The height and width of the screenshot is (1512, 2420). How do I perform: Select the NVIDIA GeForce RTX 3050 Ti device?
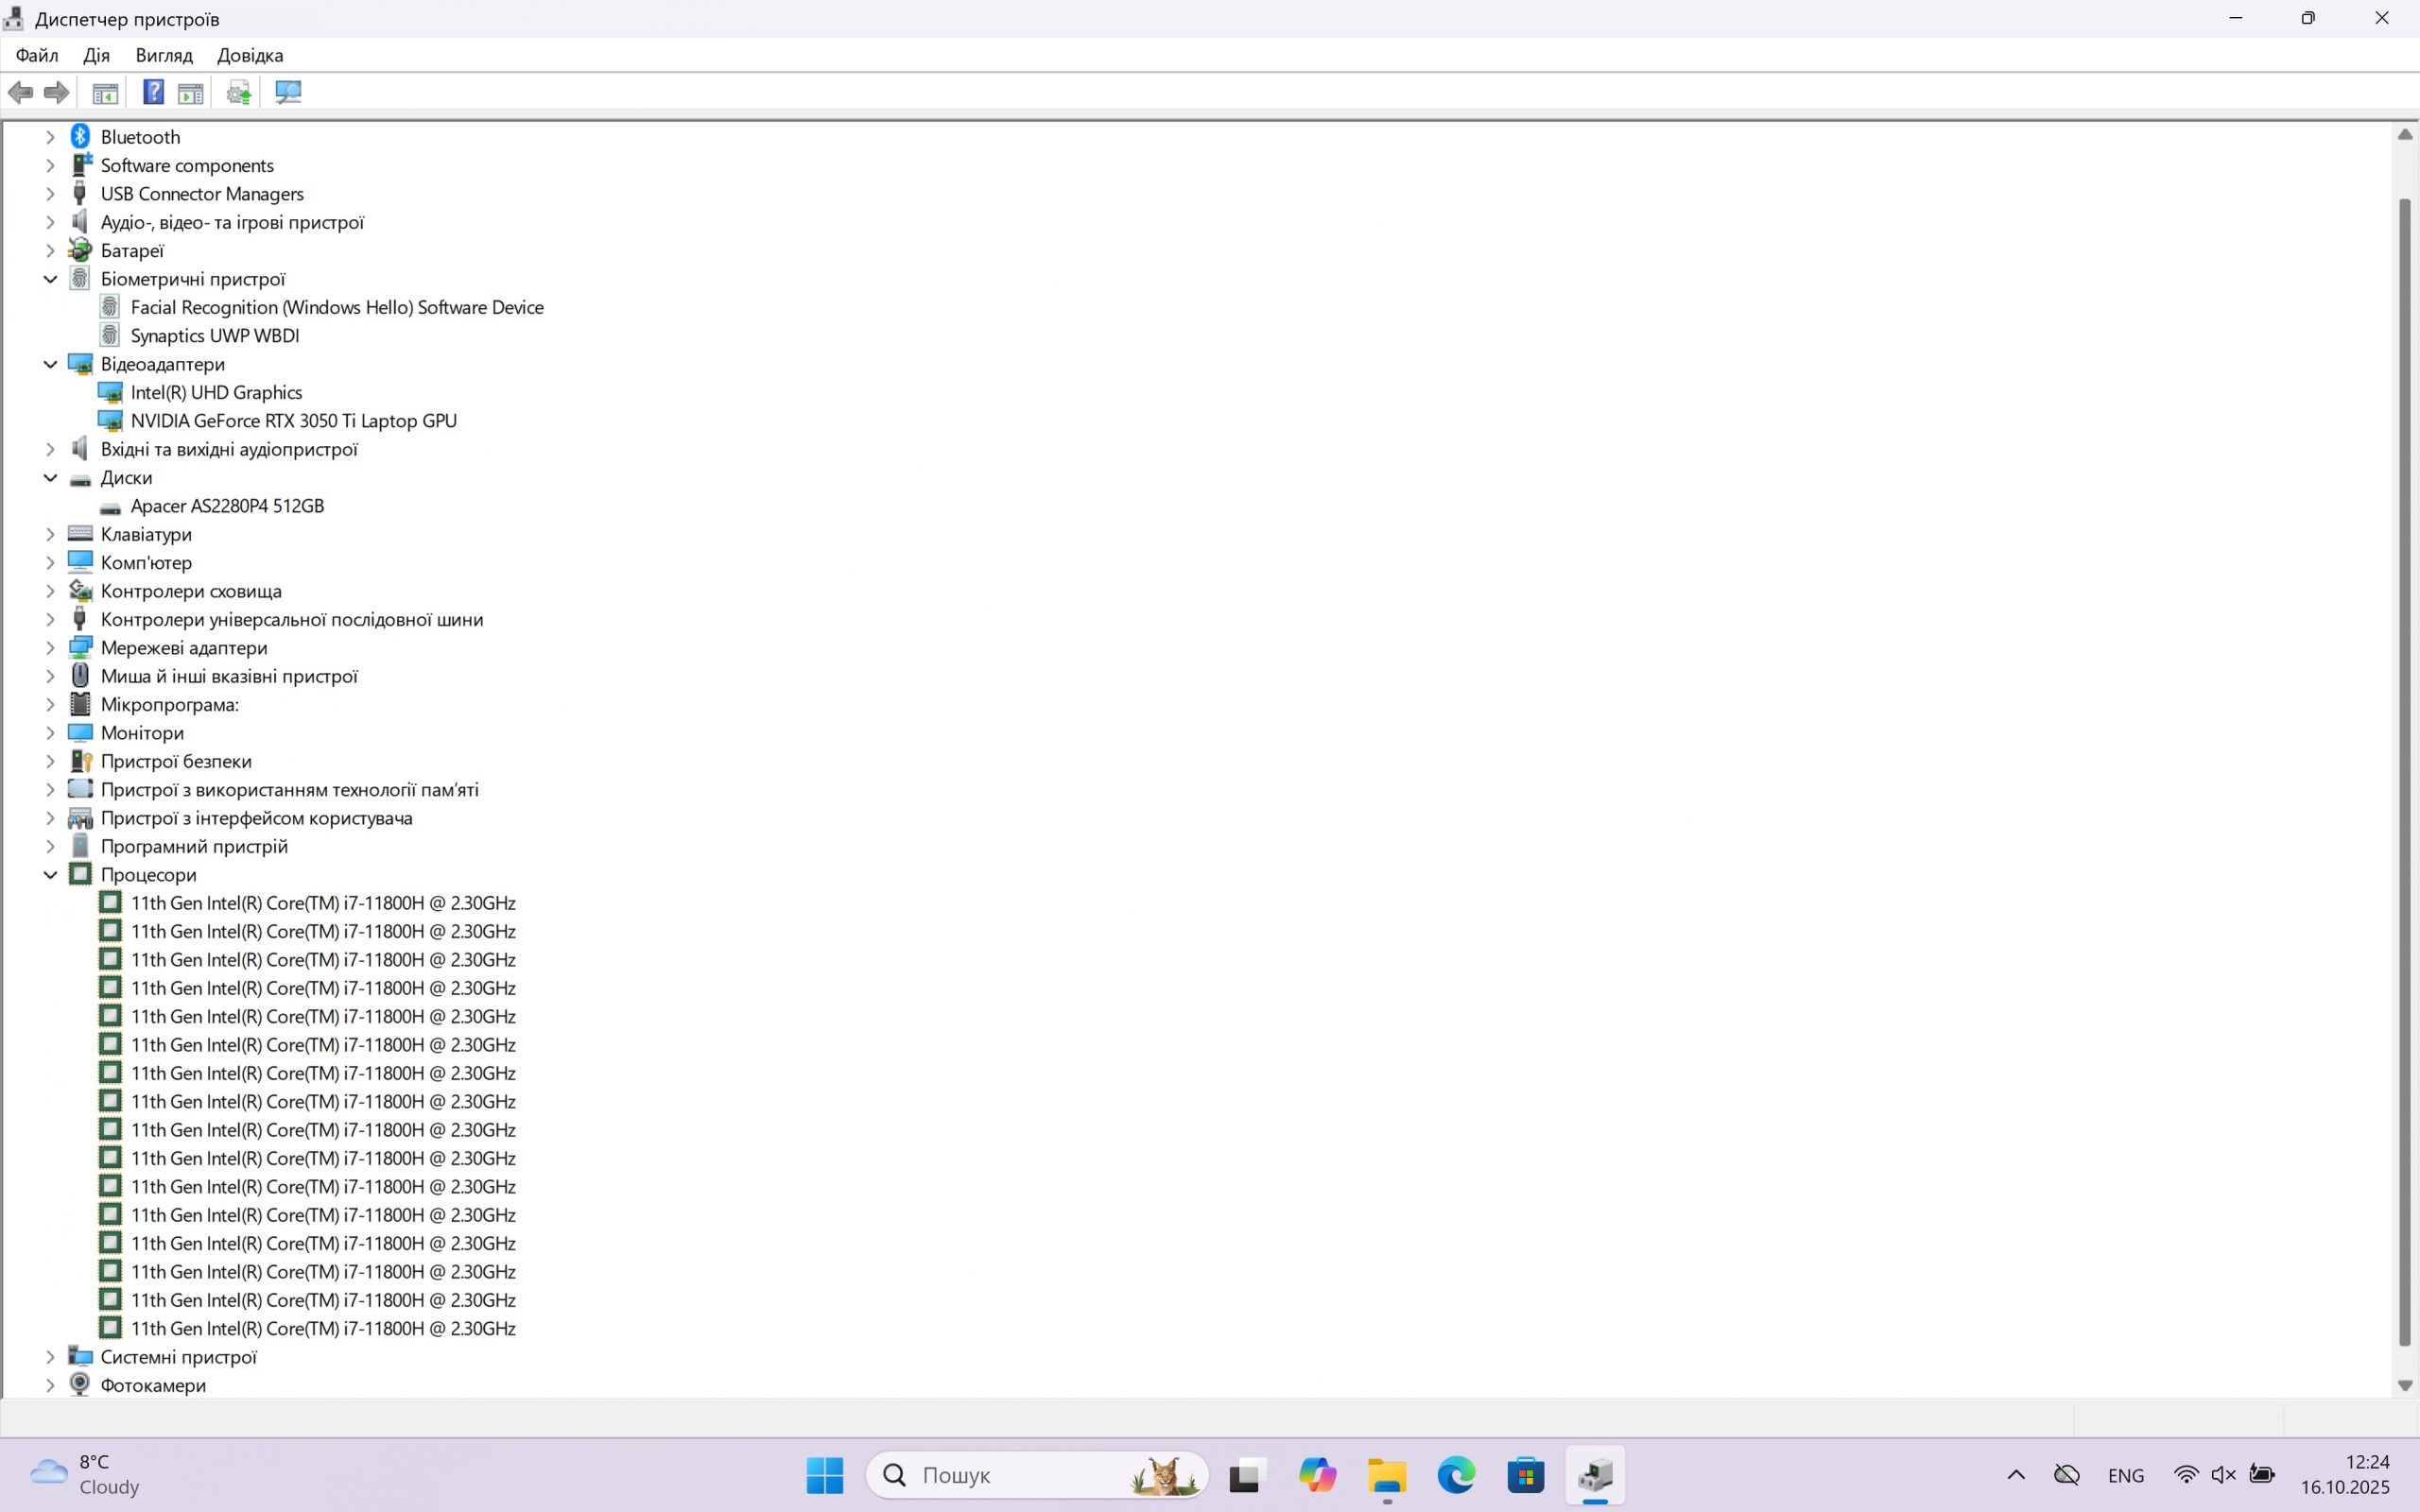point(293,421)
